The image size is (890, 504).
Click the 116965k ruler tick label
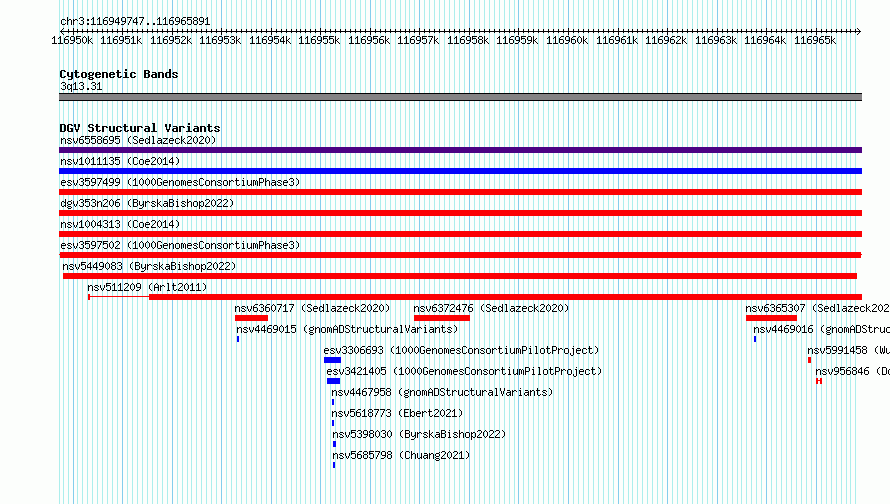[x=815, y=40]
